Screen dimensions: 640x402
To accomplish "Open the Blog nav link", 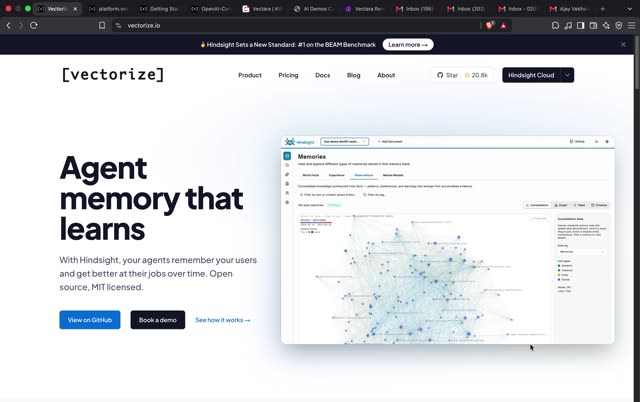I will point(353,75).
